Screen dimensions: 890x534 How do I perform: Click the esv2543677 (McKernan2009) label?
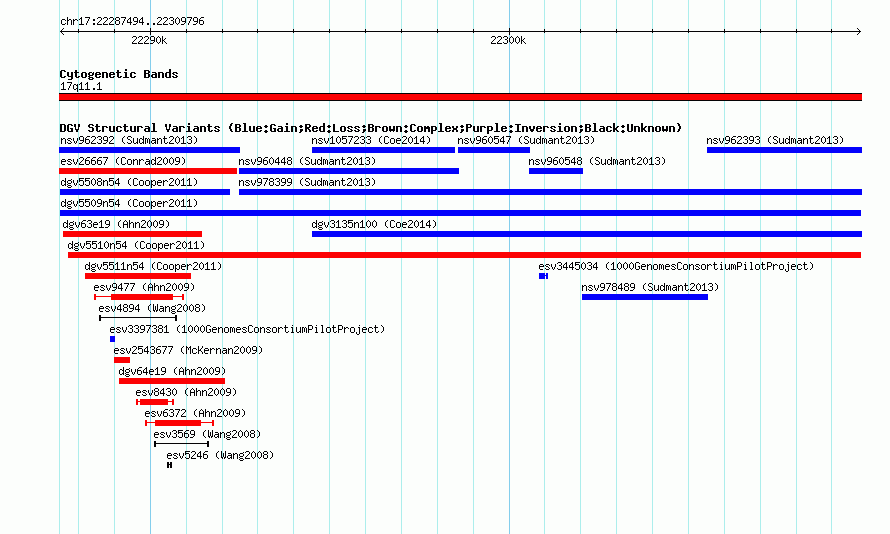(188, 350)
